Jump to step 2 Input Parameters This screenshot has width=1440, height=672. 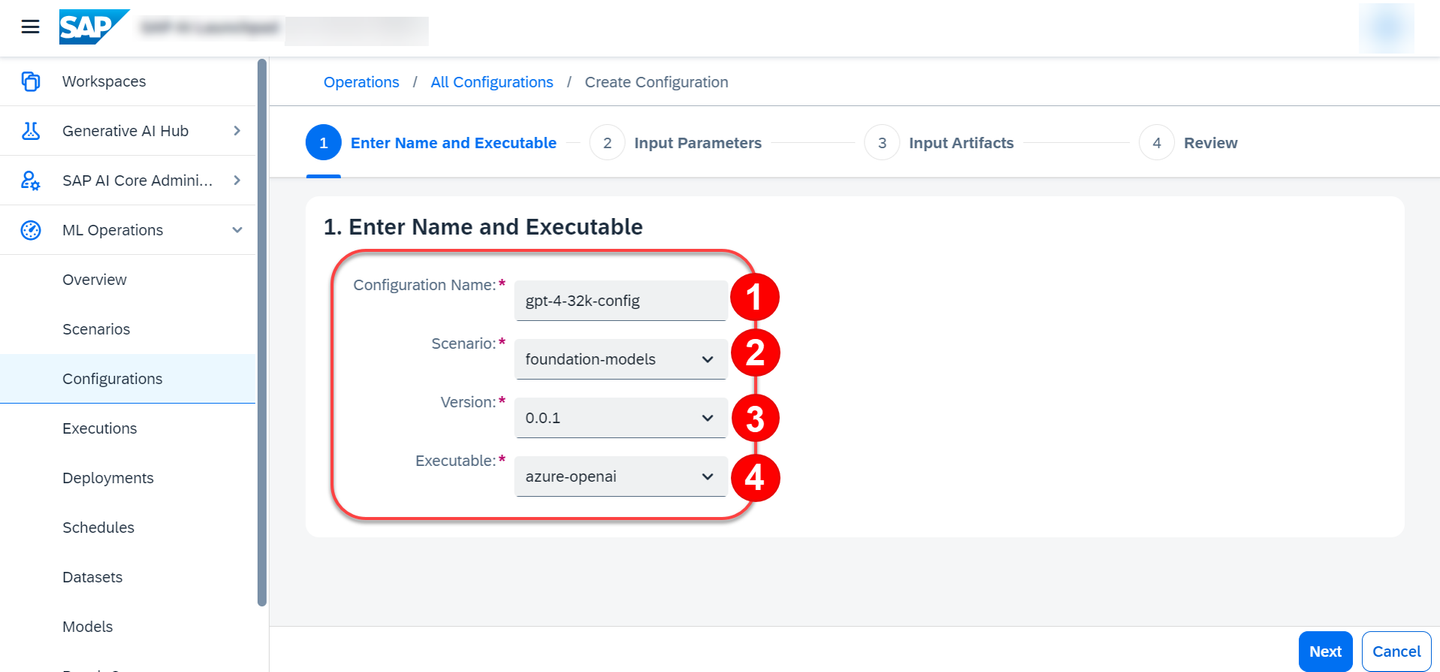coord(676,143)
